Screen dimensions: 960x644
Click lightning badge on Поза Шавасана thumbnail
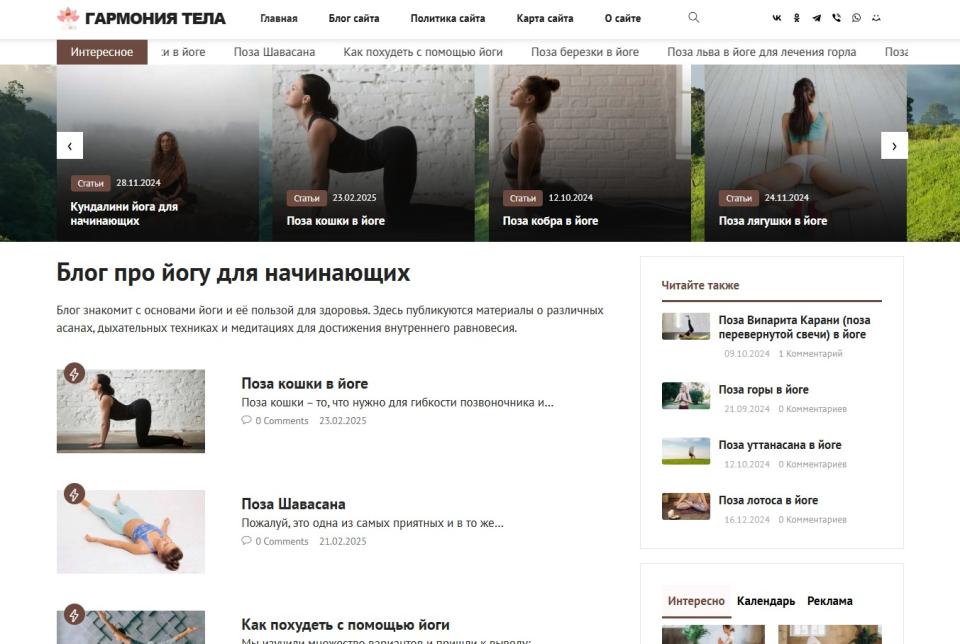point(74,493)
